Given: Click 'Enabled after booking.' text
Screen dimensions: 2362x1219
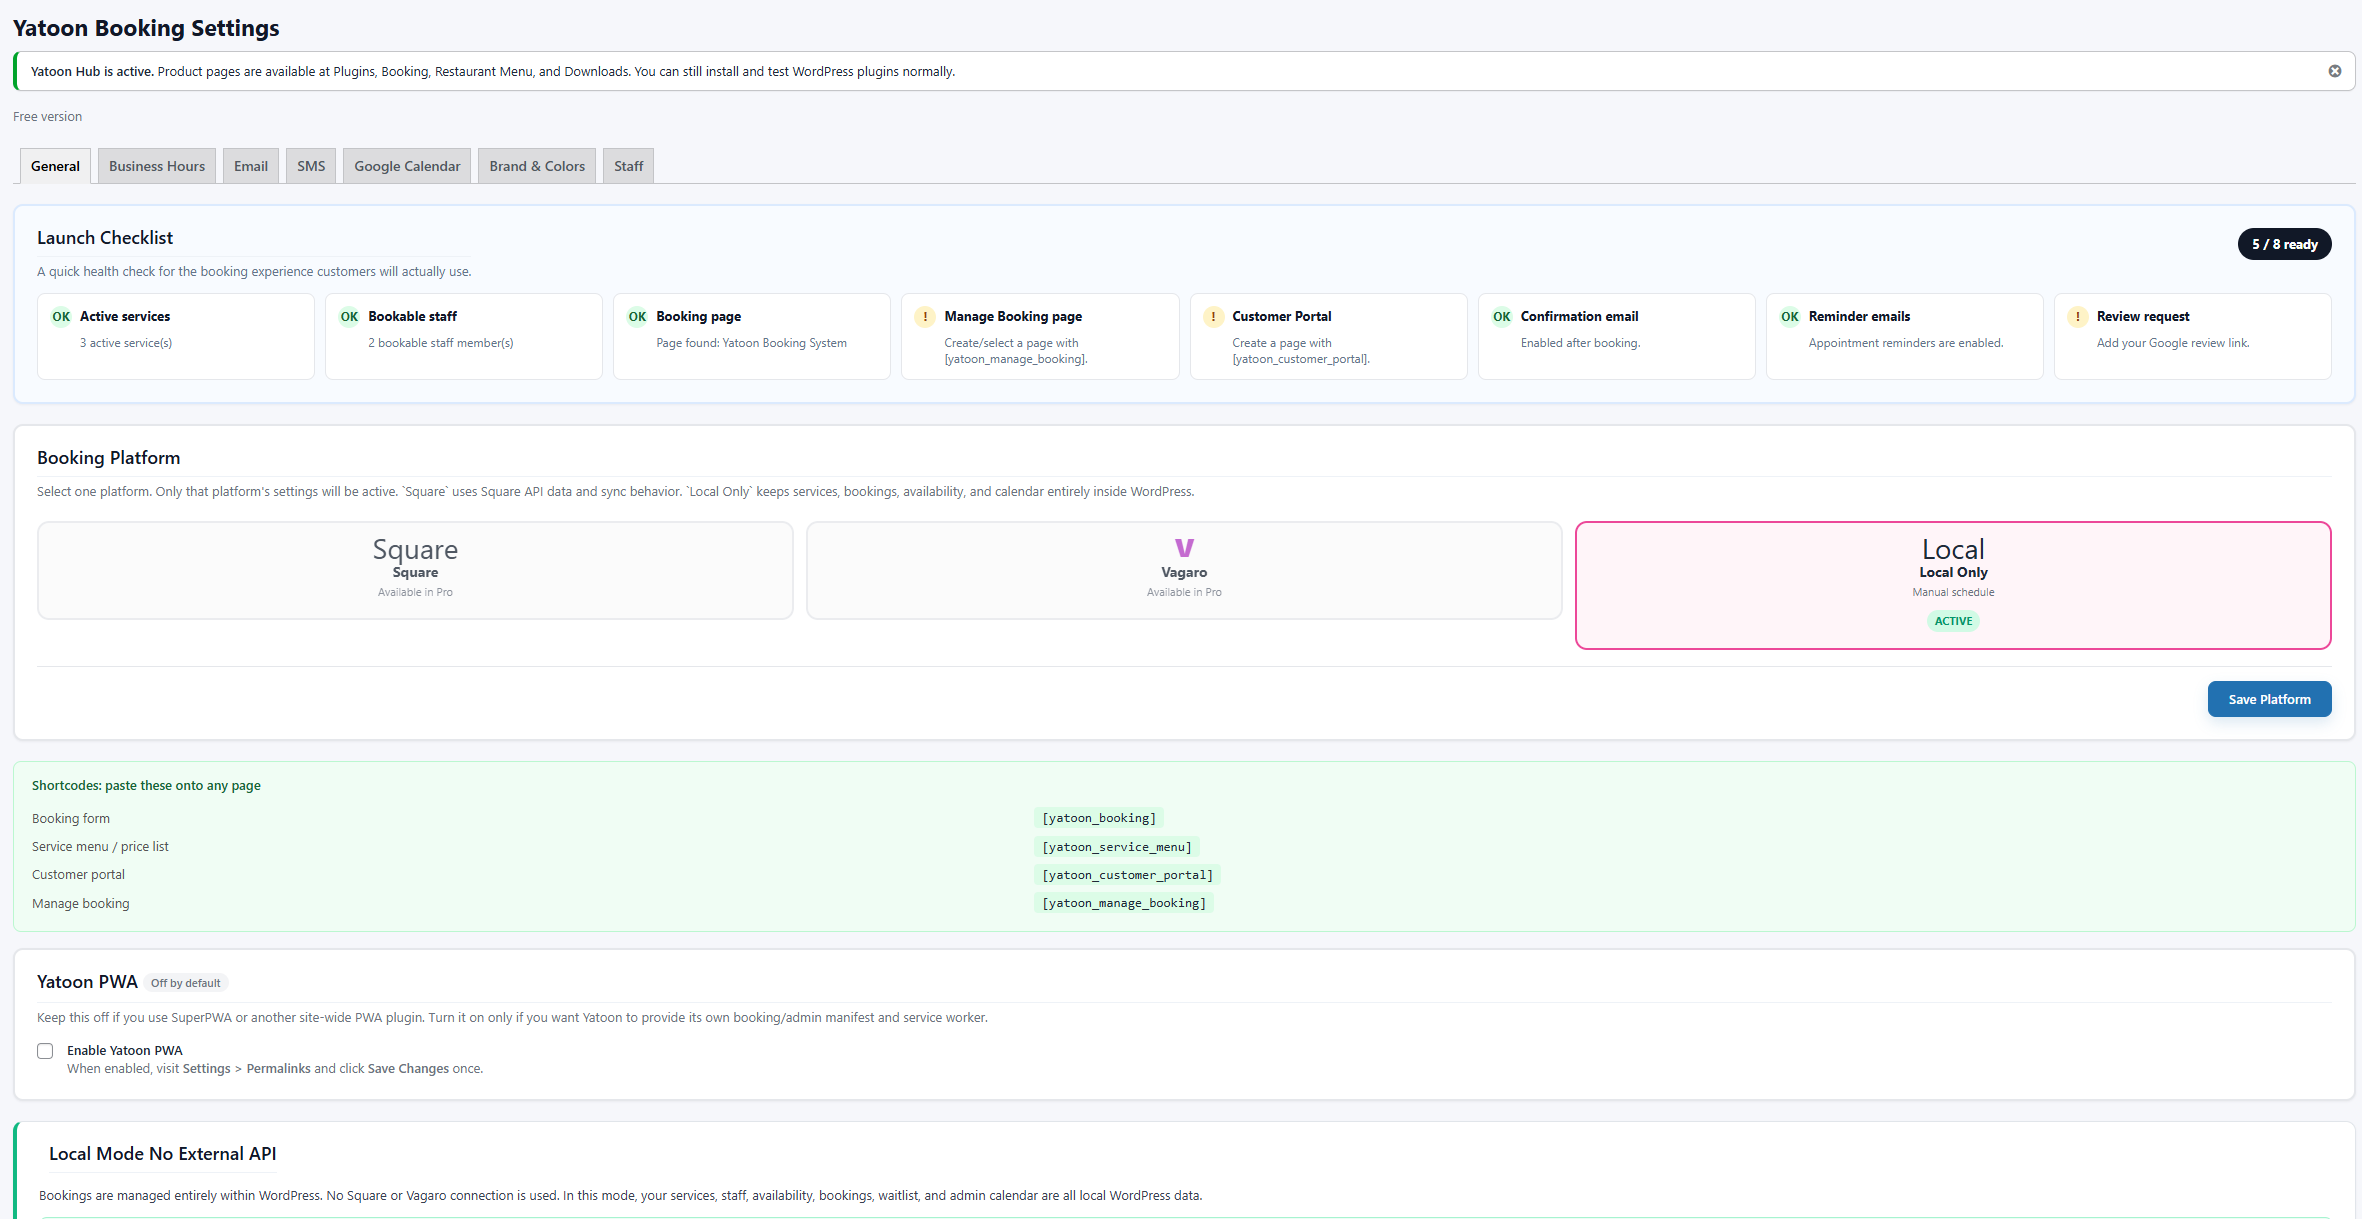Looking at the screenshot, I should pos(1581,343).
